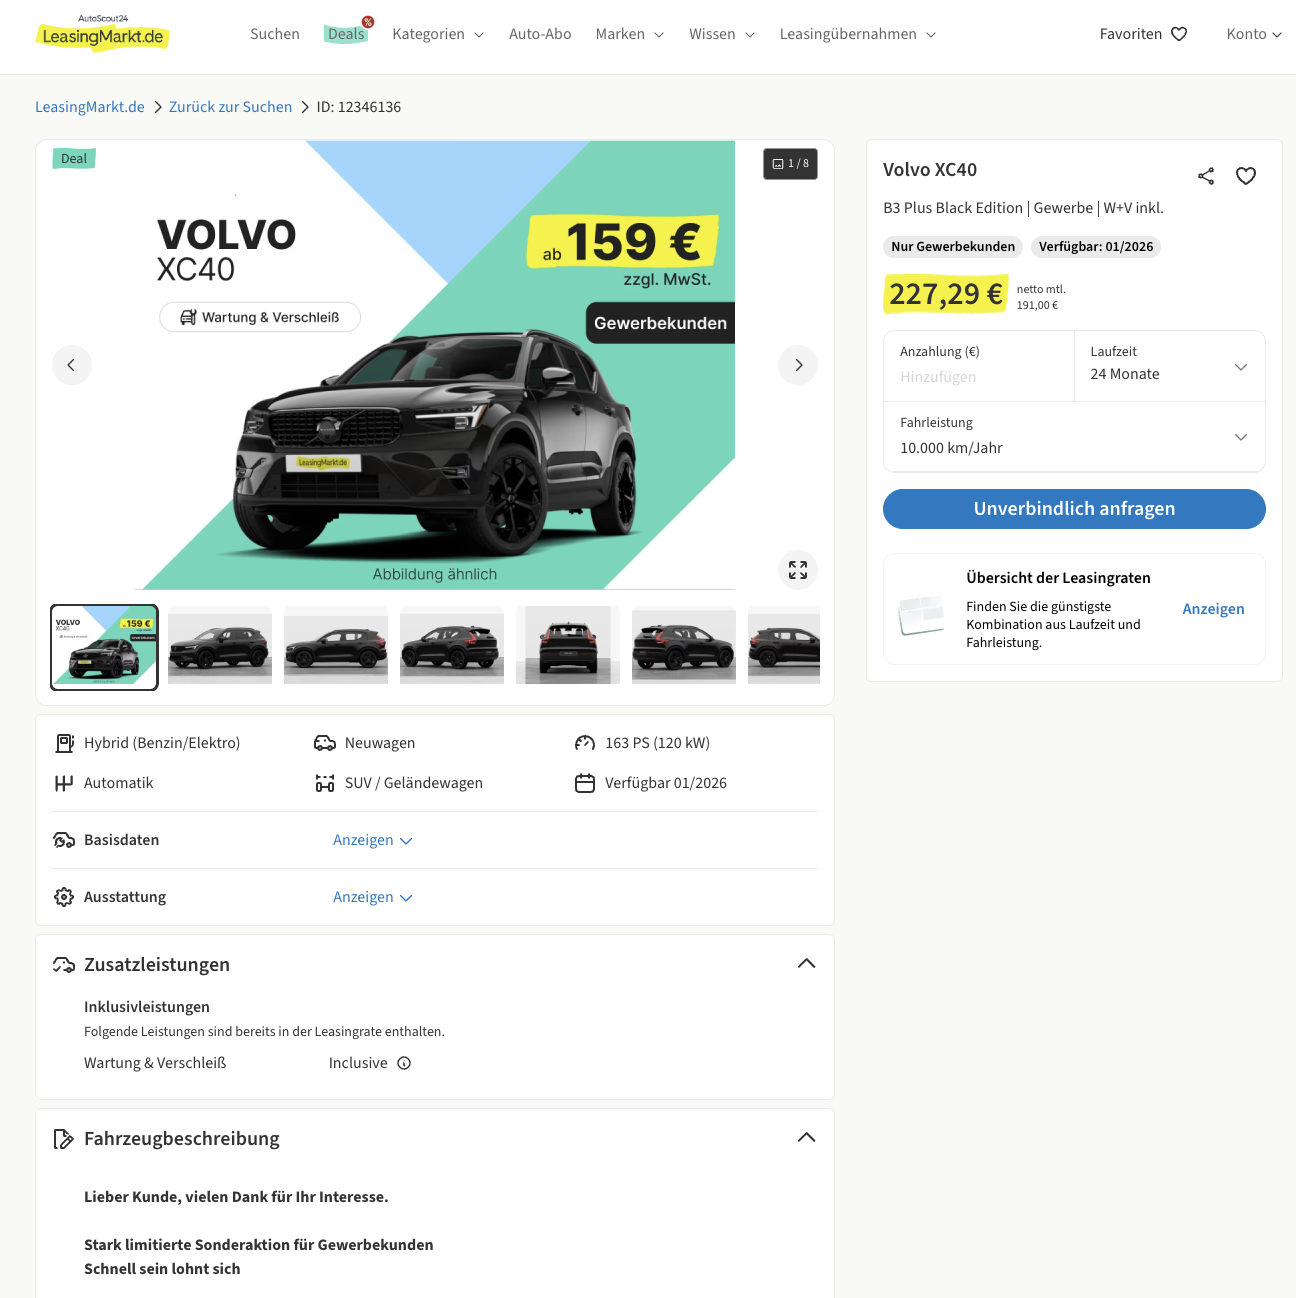Click the LeasingMarkt.de logo
The width and height of the screenshot is (1296, 1298).
[103, 33]
